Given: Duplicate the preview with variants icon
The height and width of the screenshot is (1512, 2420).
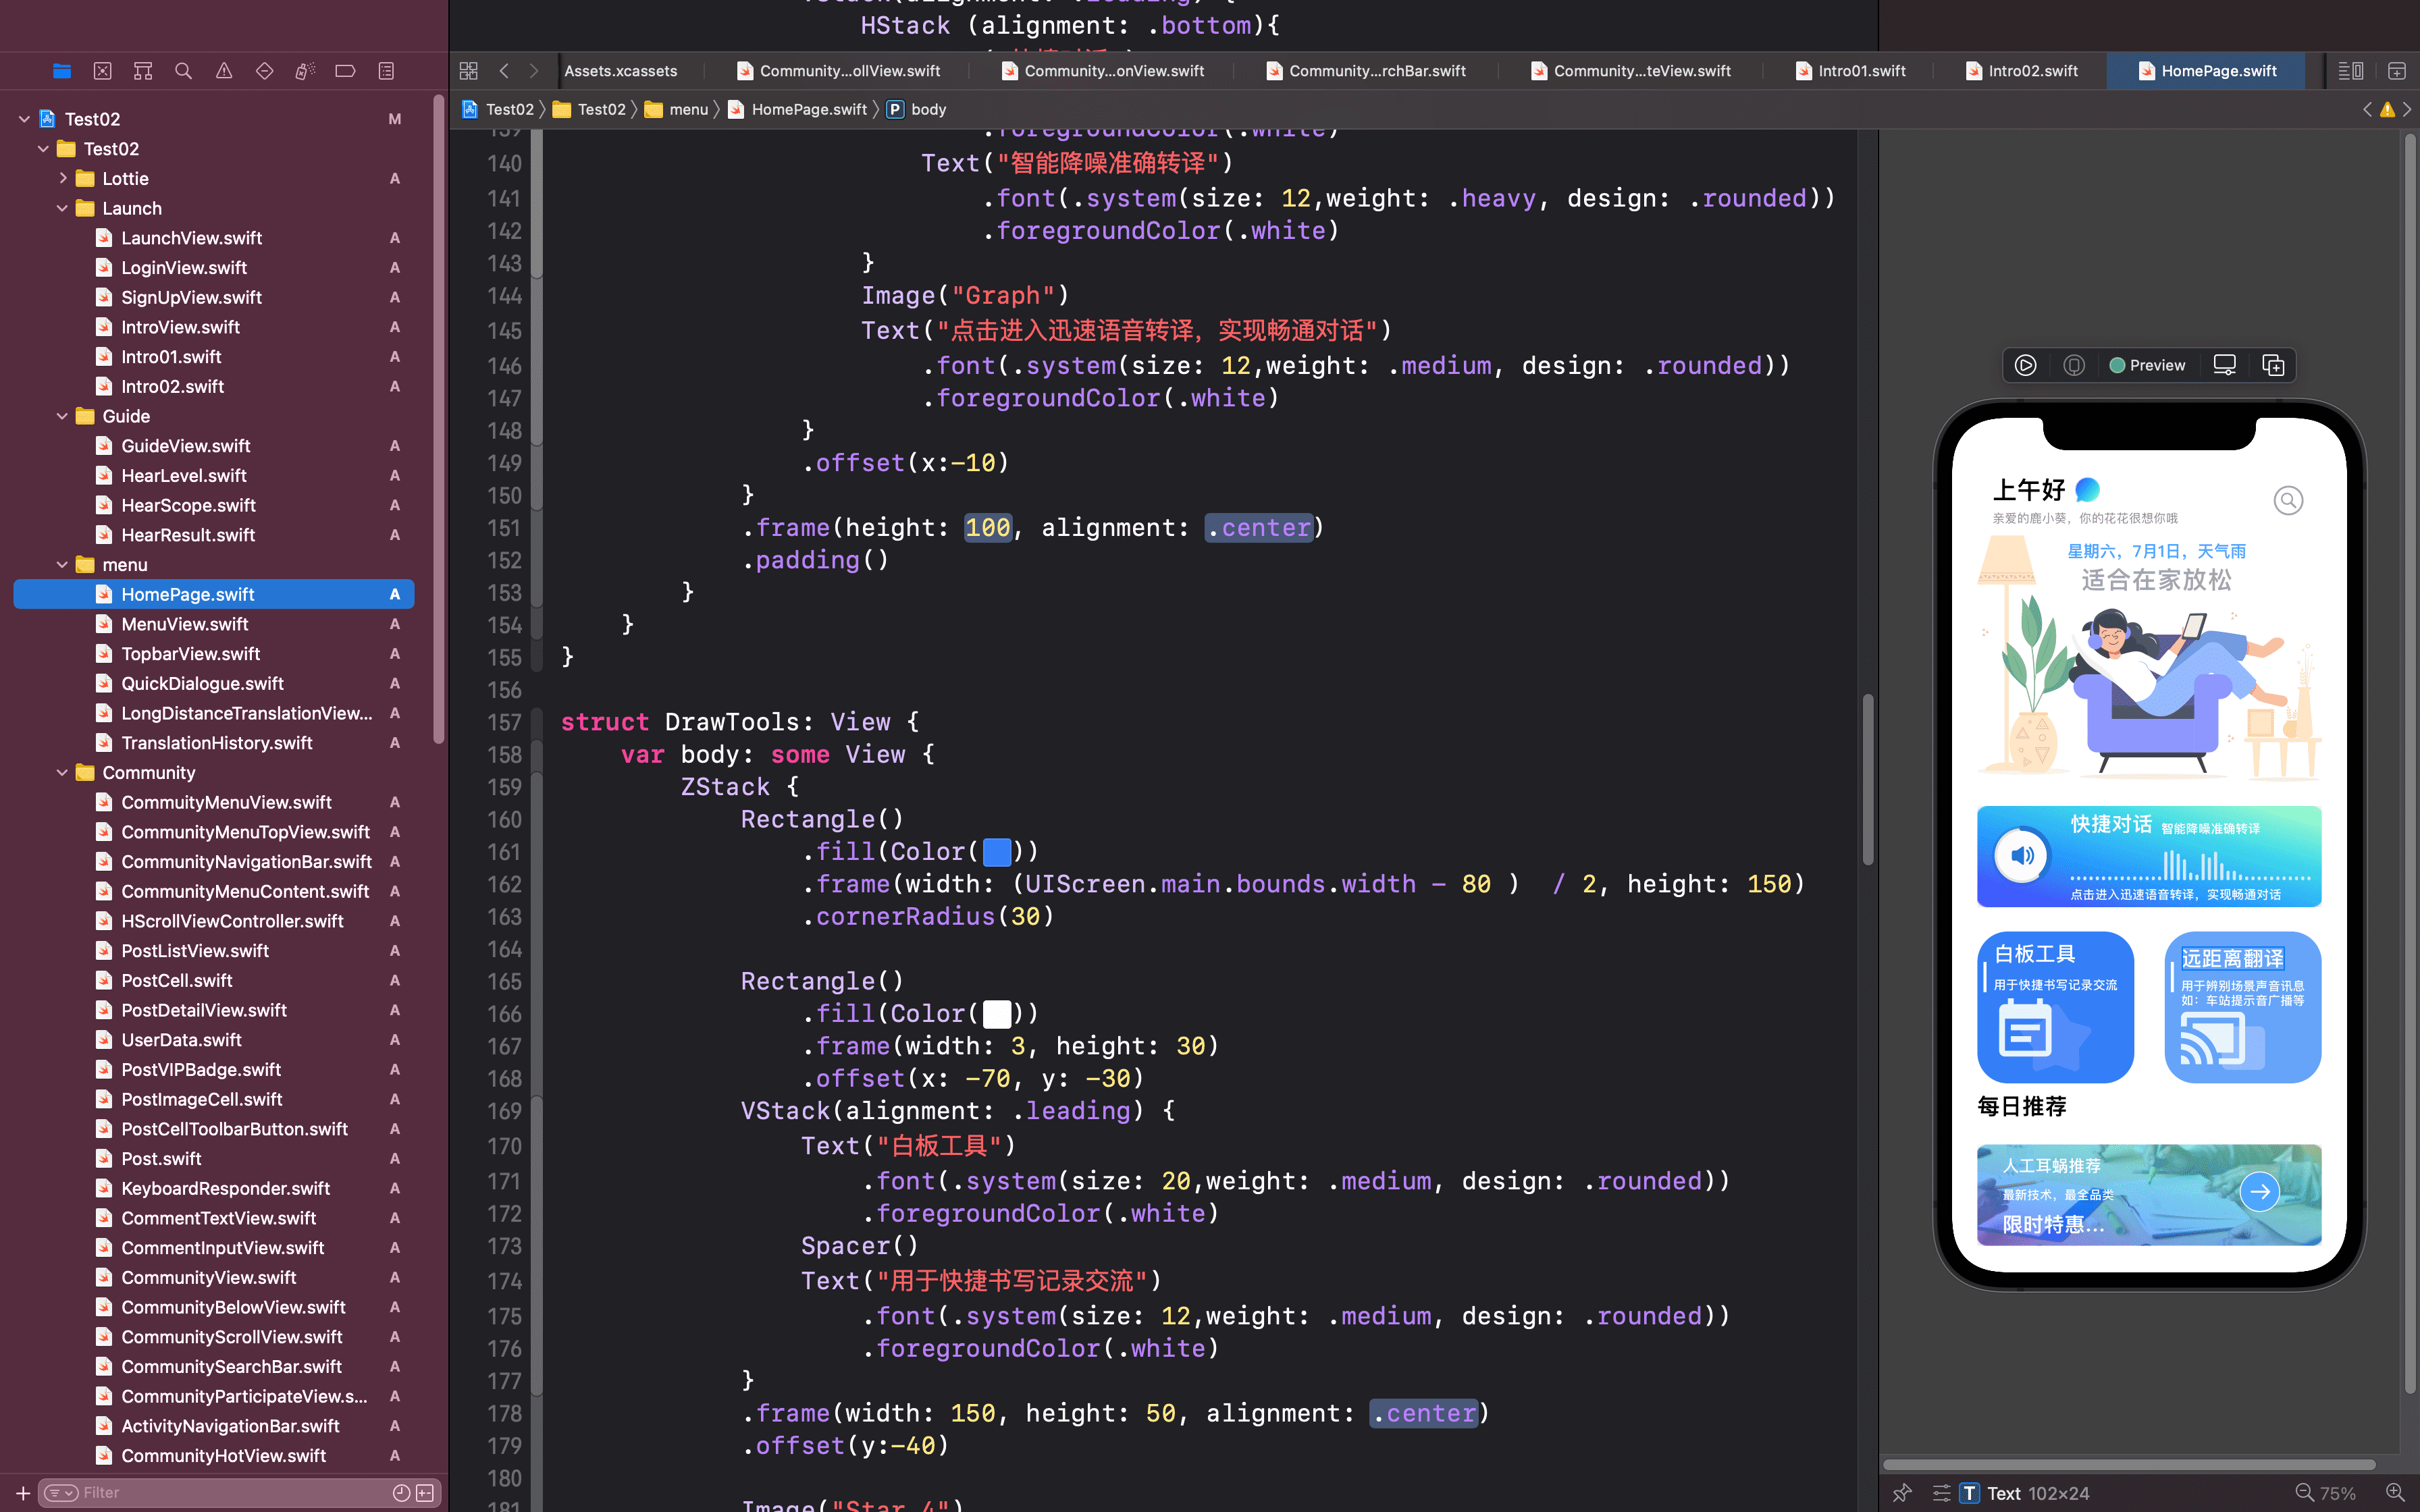Looking at the screenshot, I should (x=2273, y=365).
